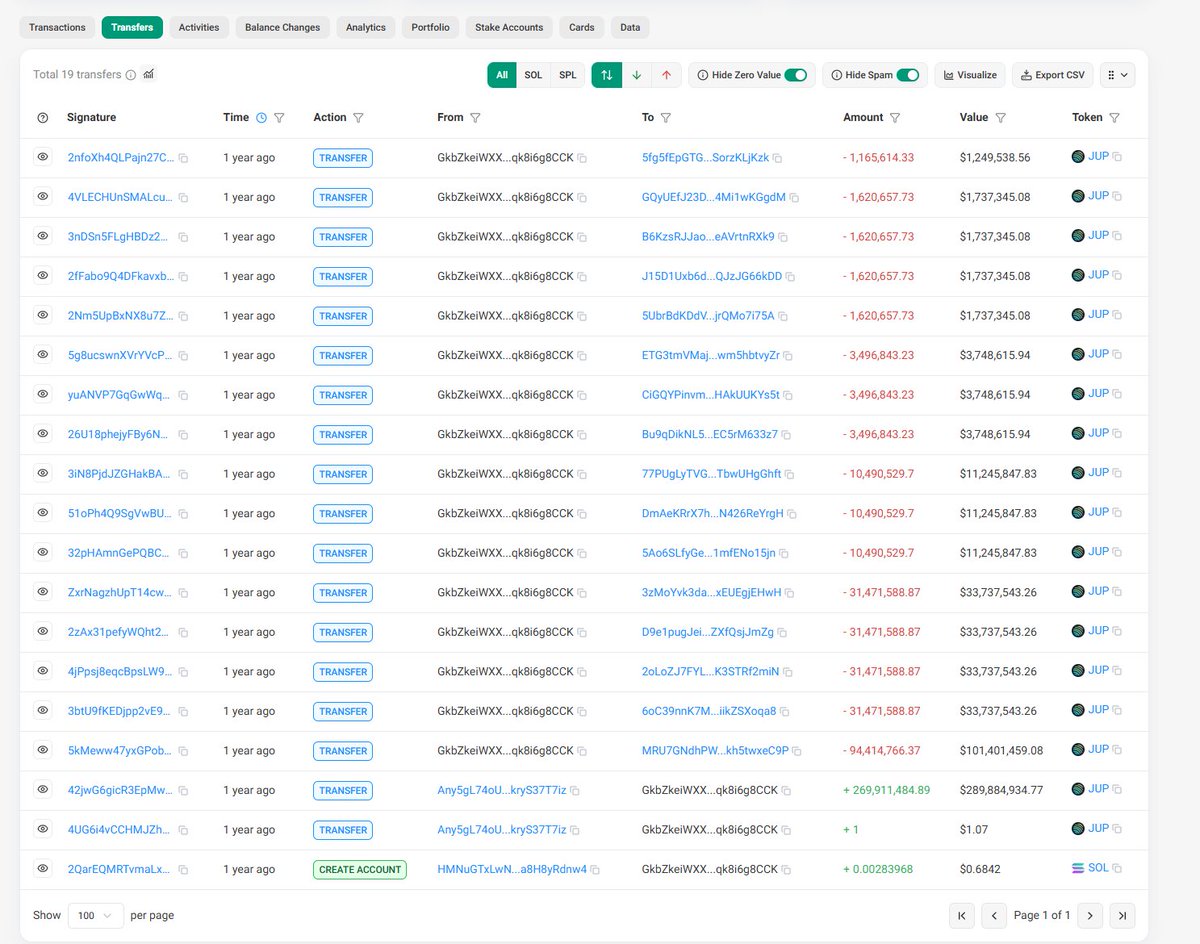Click the Export CSV button

1052,74
